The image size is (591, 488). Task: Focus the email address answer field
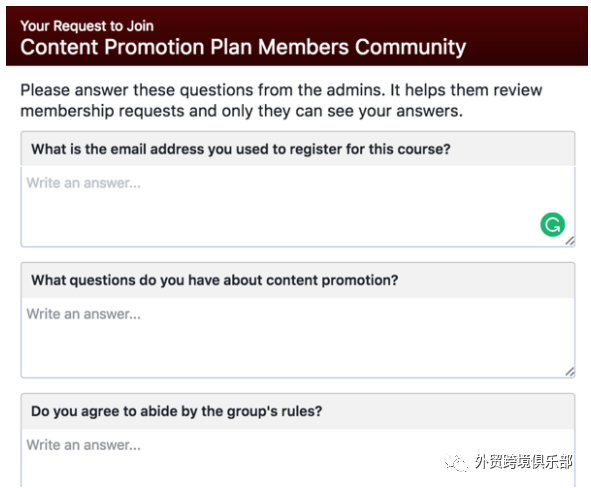pos(298,207)
